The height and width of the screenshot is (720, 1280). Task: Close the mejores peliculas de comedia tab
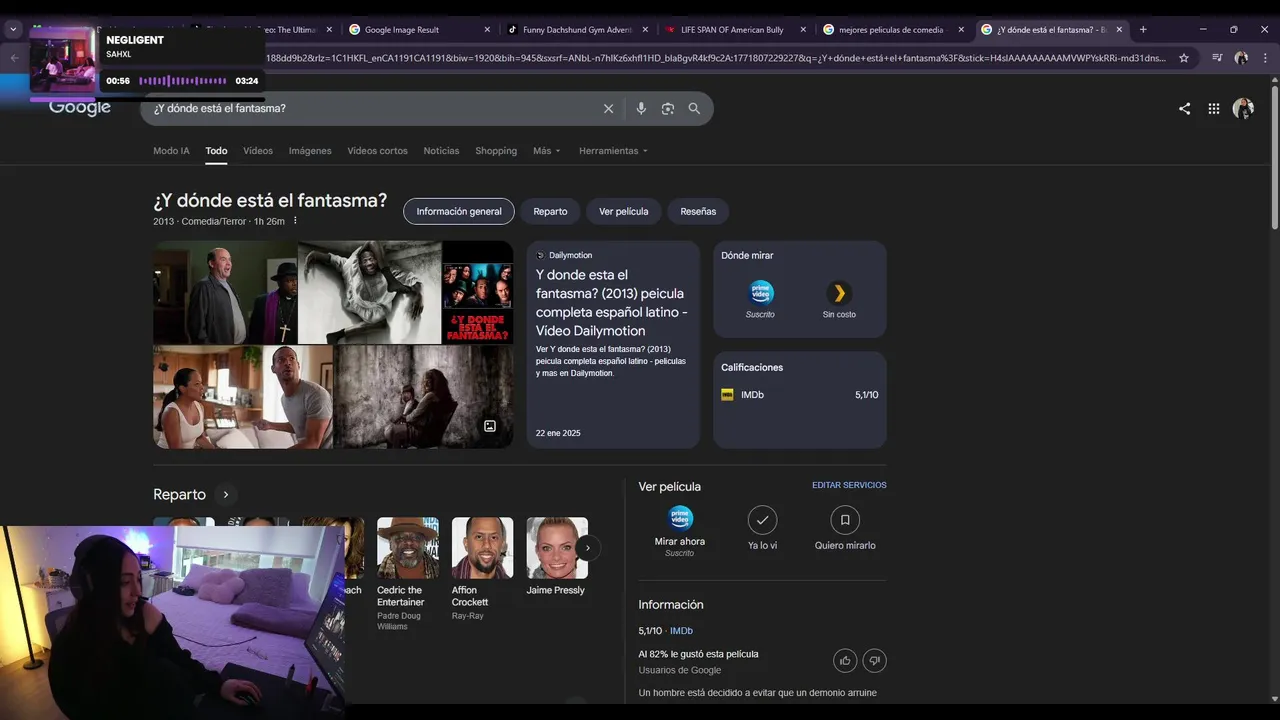pyautogui.click(x=961, y=30)
